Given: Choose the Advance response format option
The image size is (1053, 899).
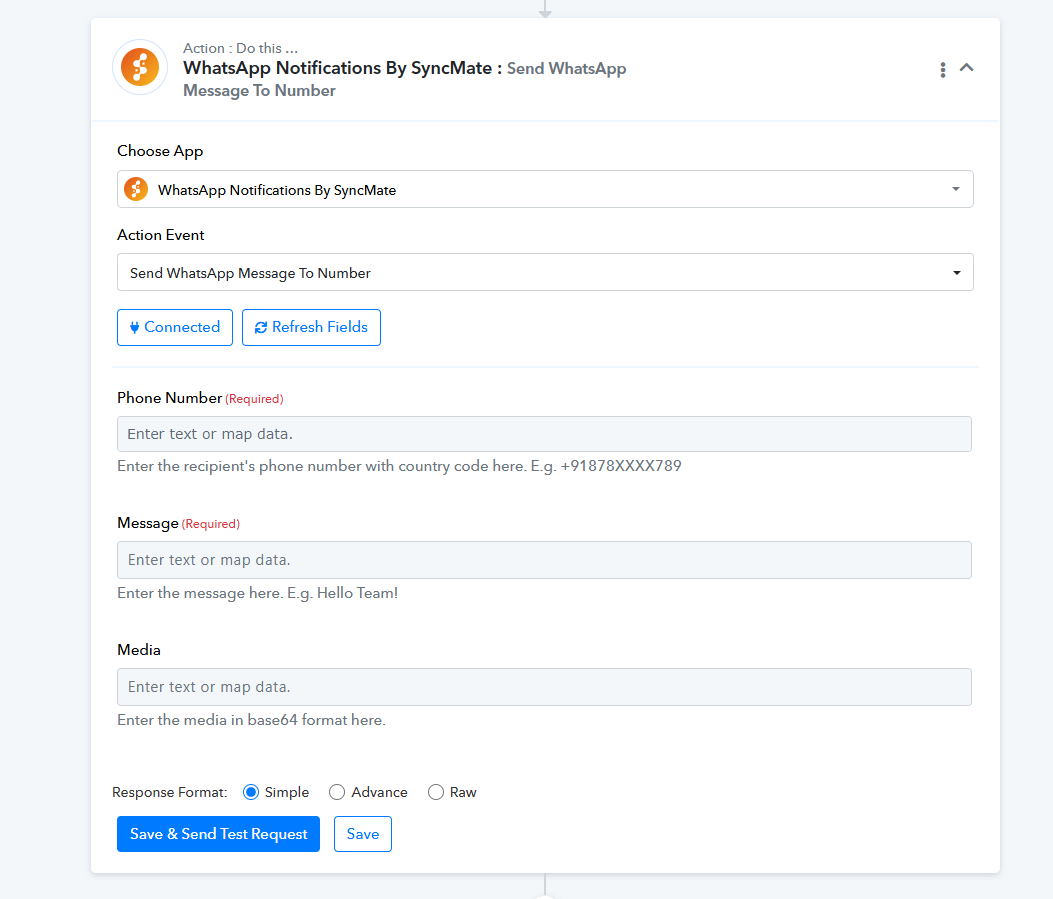Looking at the screenshot, I should pyautogui.click(x=337, y=792).
